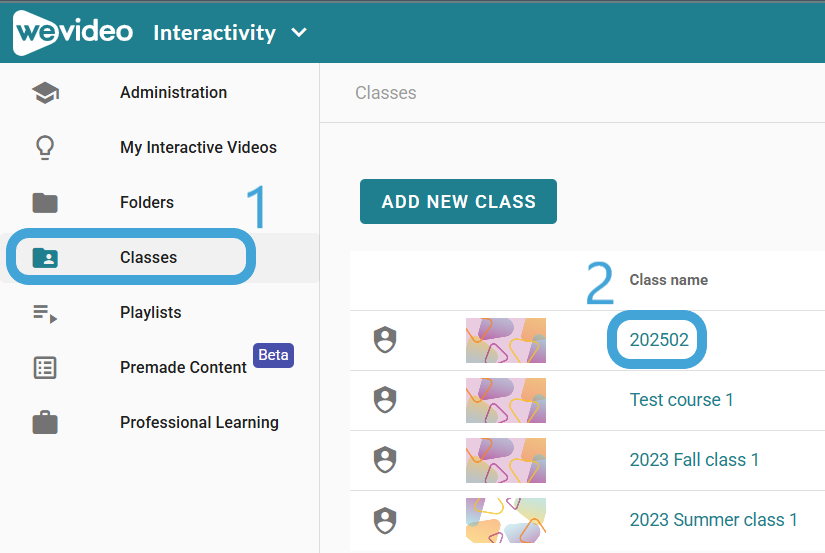Screen dimensions: 825x553
Task: Click the thumbnail of 2023 Summer class 1
Action: 506,520
